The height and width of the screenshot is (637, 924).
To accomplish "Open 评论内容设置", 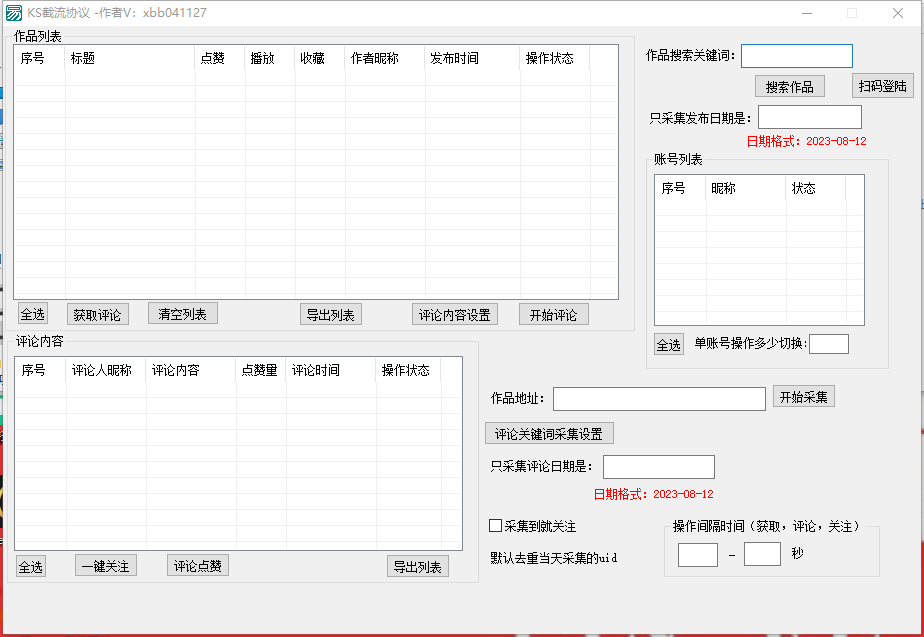I will tap(454, 315).
